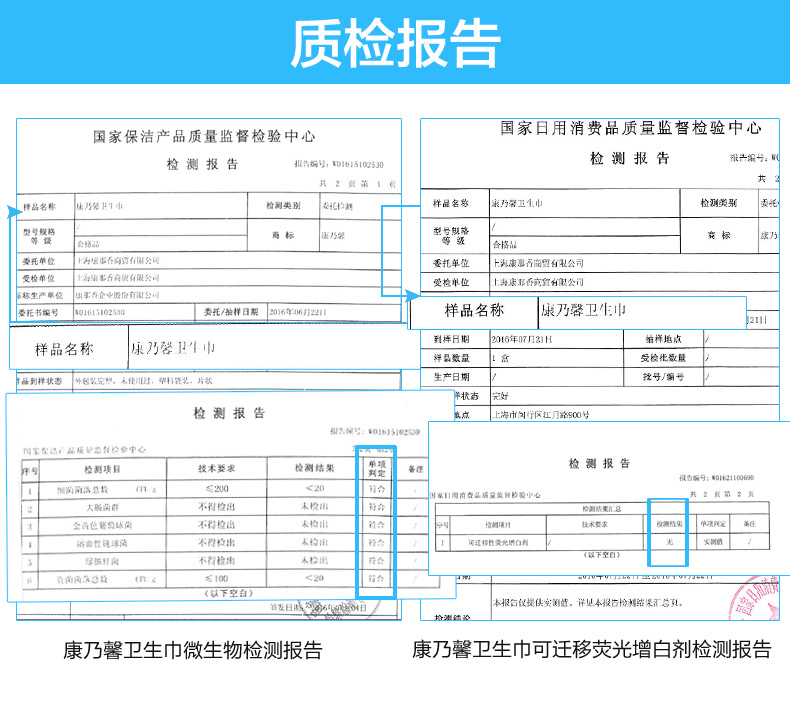Click '外包装完整' sample state description
Viewport: 790px width, 701px height.
[x=144, y=381]
